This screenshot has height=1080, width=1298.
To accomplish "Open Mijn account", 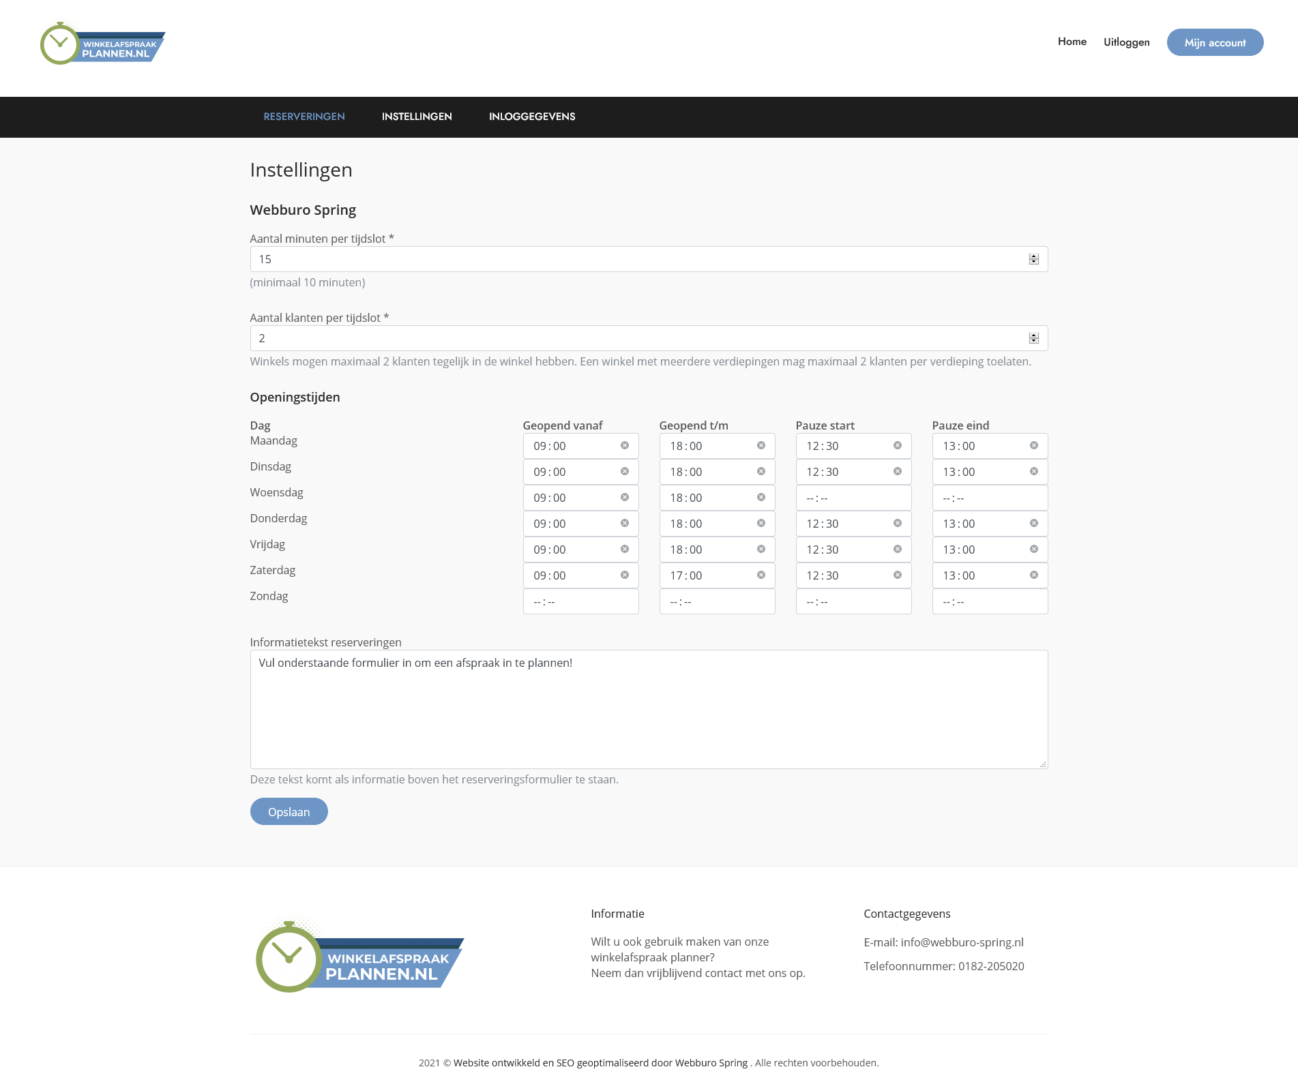I will point(1215,43).
